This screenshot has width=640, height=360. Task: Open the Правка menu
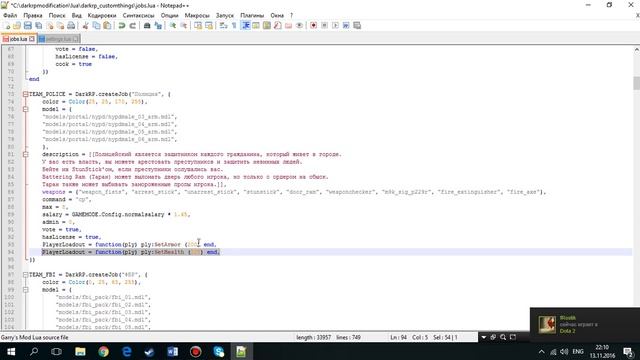pos(33,15)
